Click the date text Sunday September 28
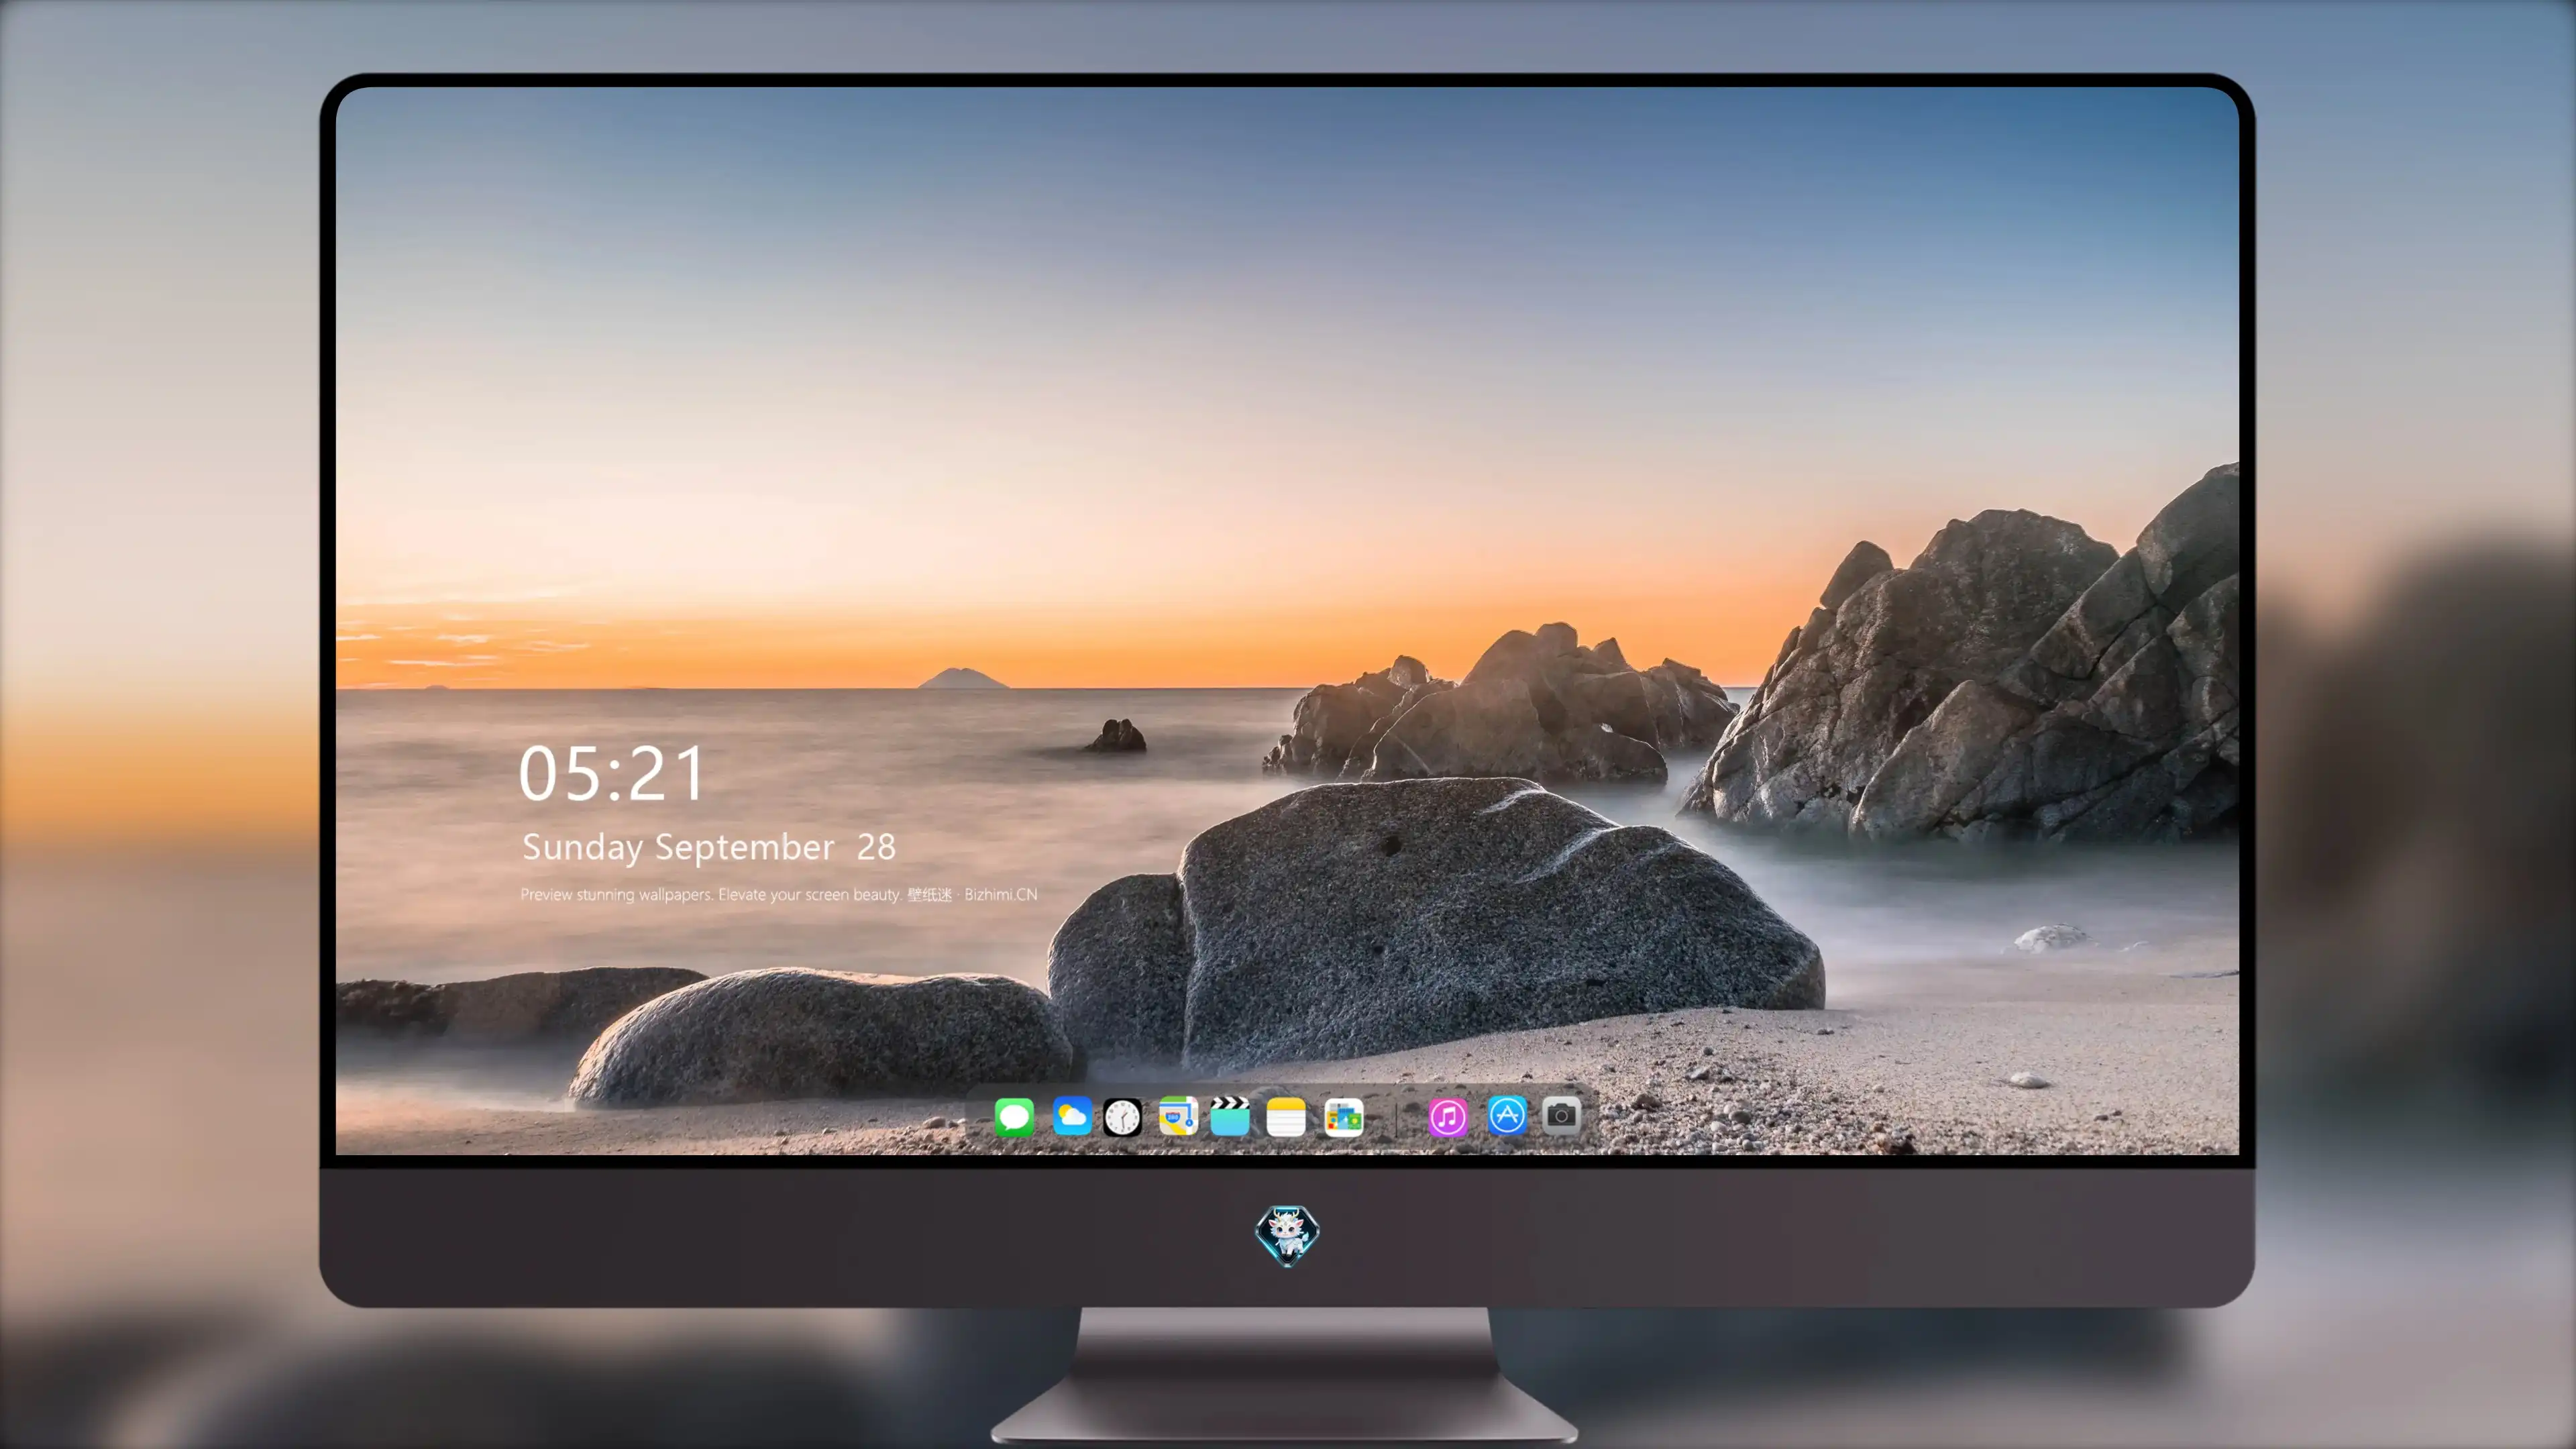 (x=709, y=847)
